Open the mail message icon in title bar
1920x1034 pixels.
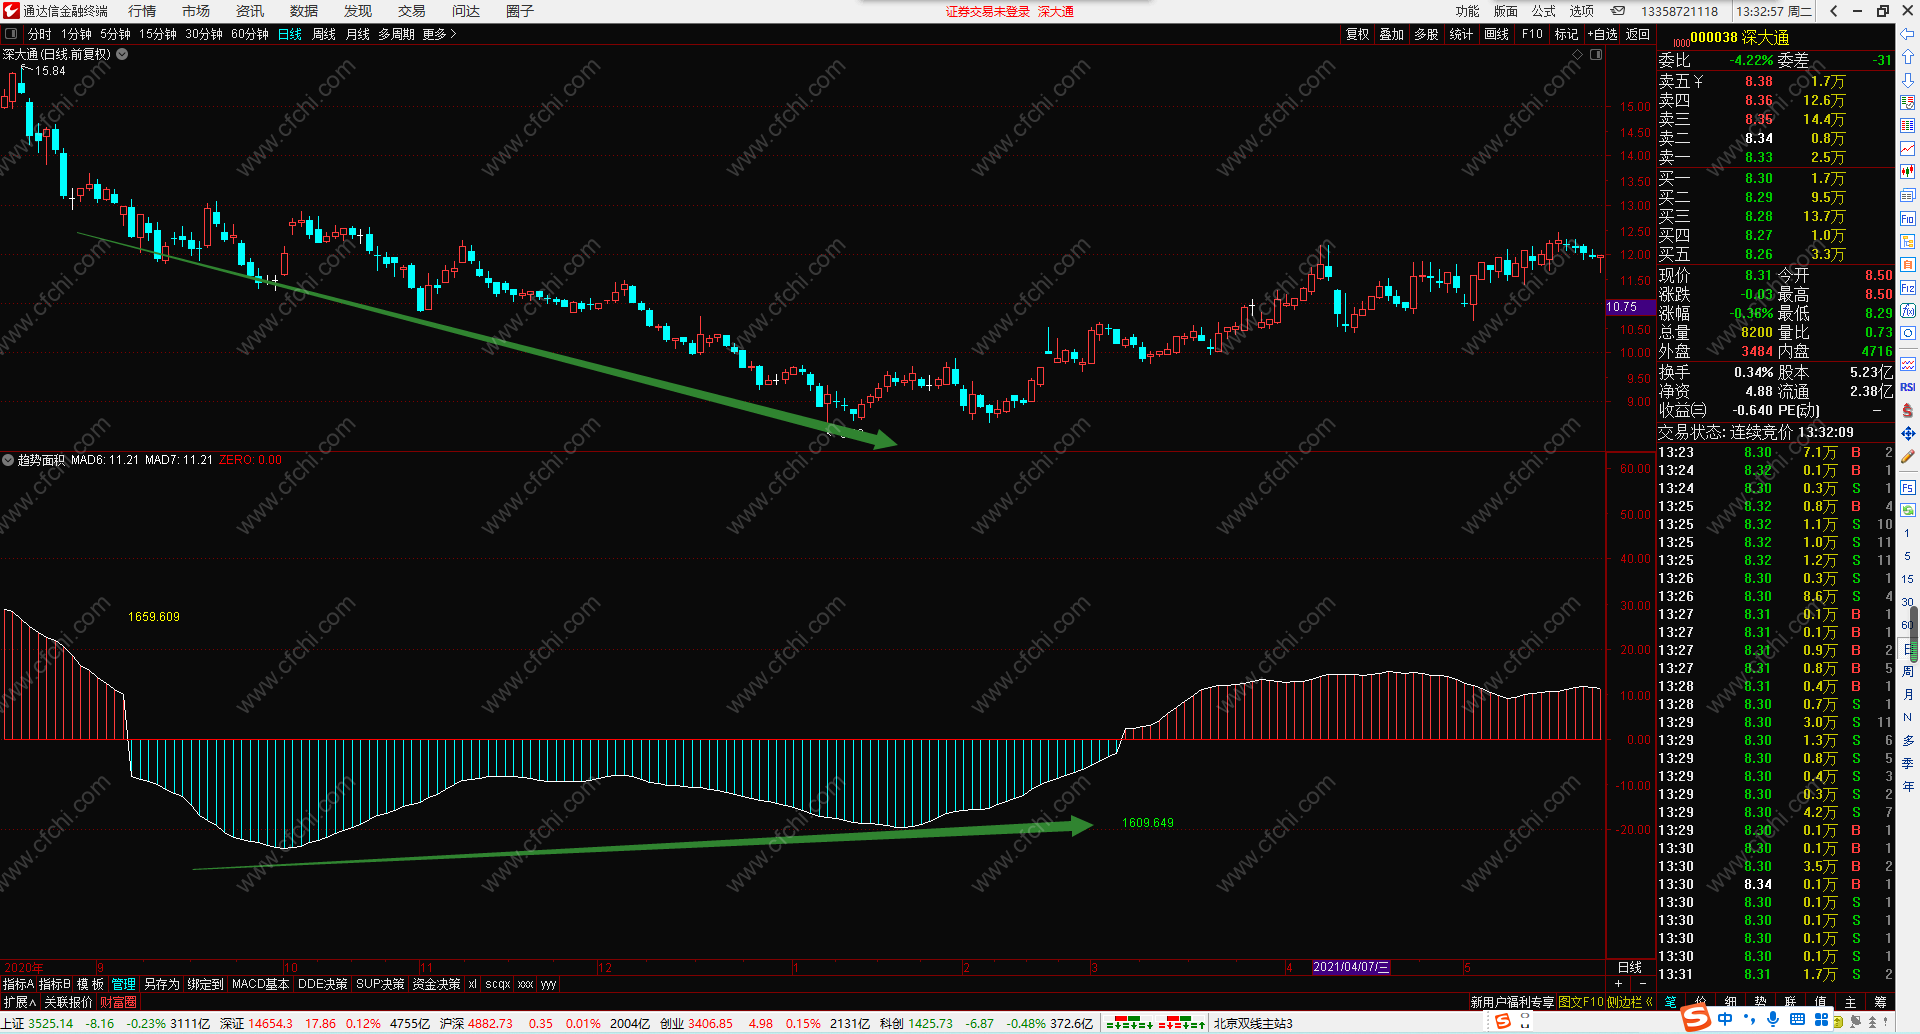tap(1617, 11)
